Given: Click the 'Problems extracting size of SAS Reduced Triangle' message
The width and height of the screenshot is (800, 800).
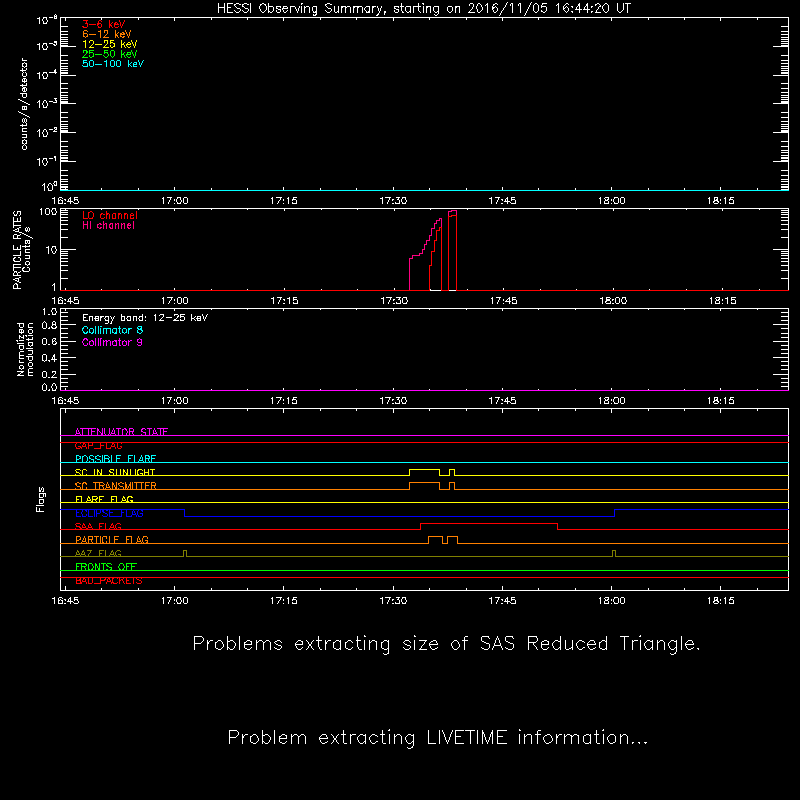Looking at the screenshot, I should click(x=446, y=644).
